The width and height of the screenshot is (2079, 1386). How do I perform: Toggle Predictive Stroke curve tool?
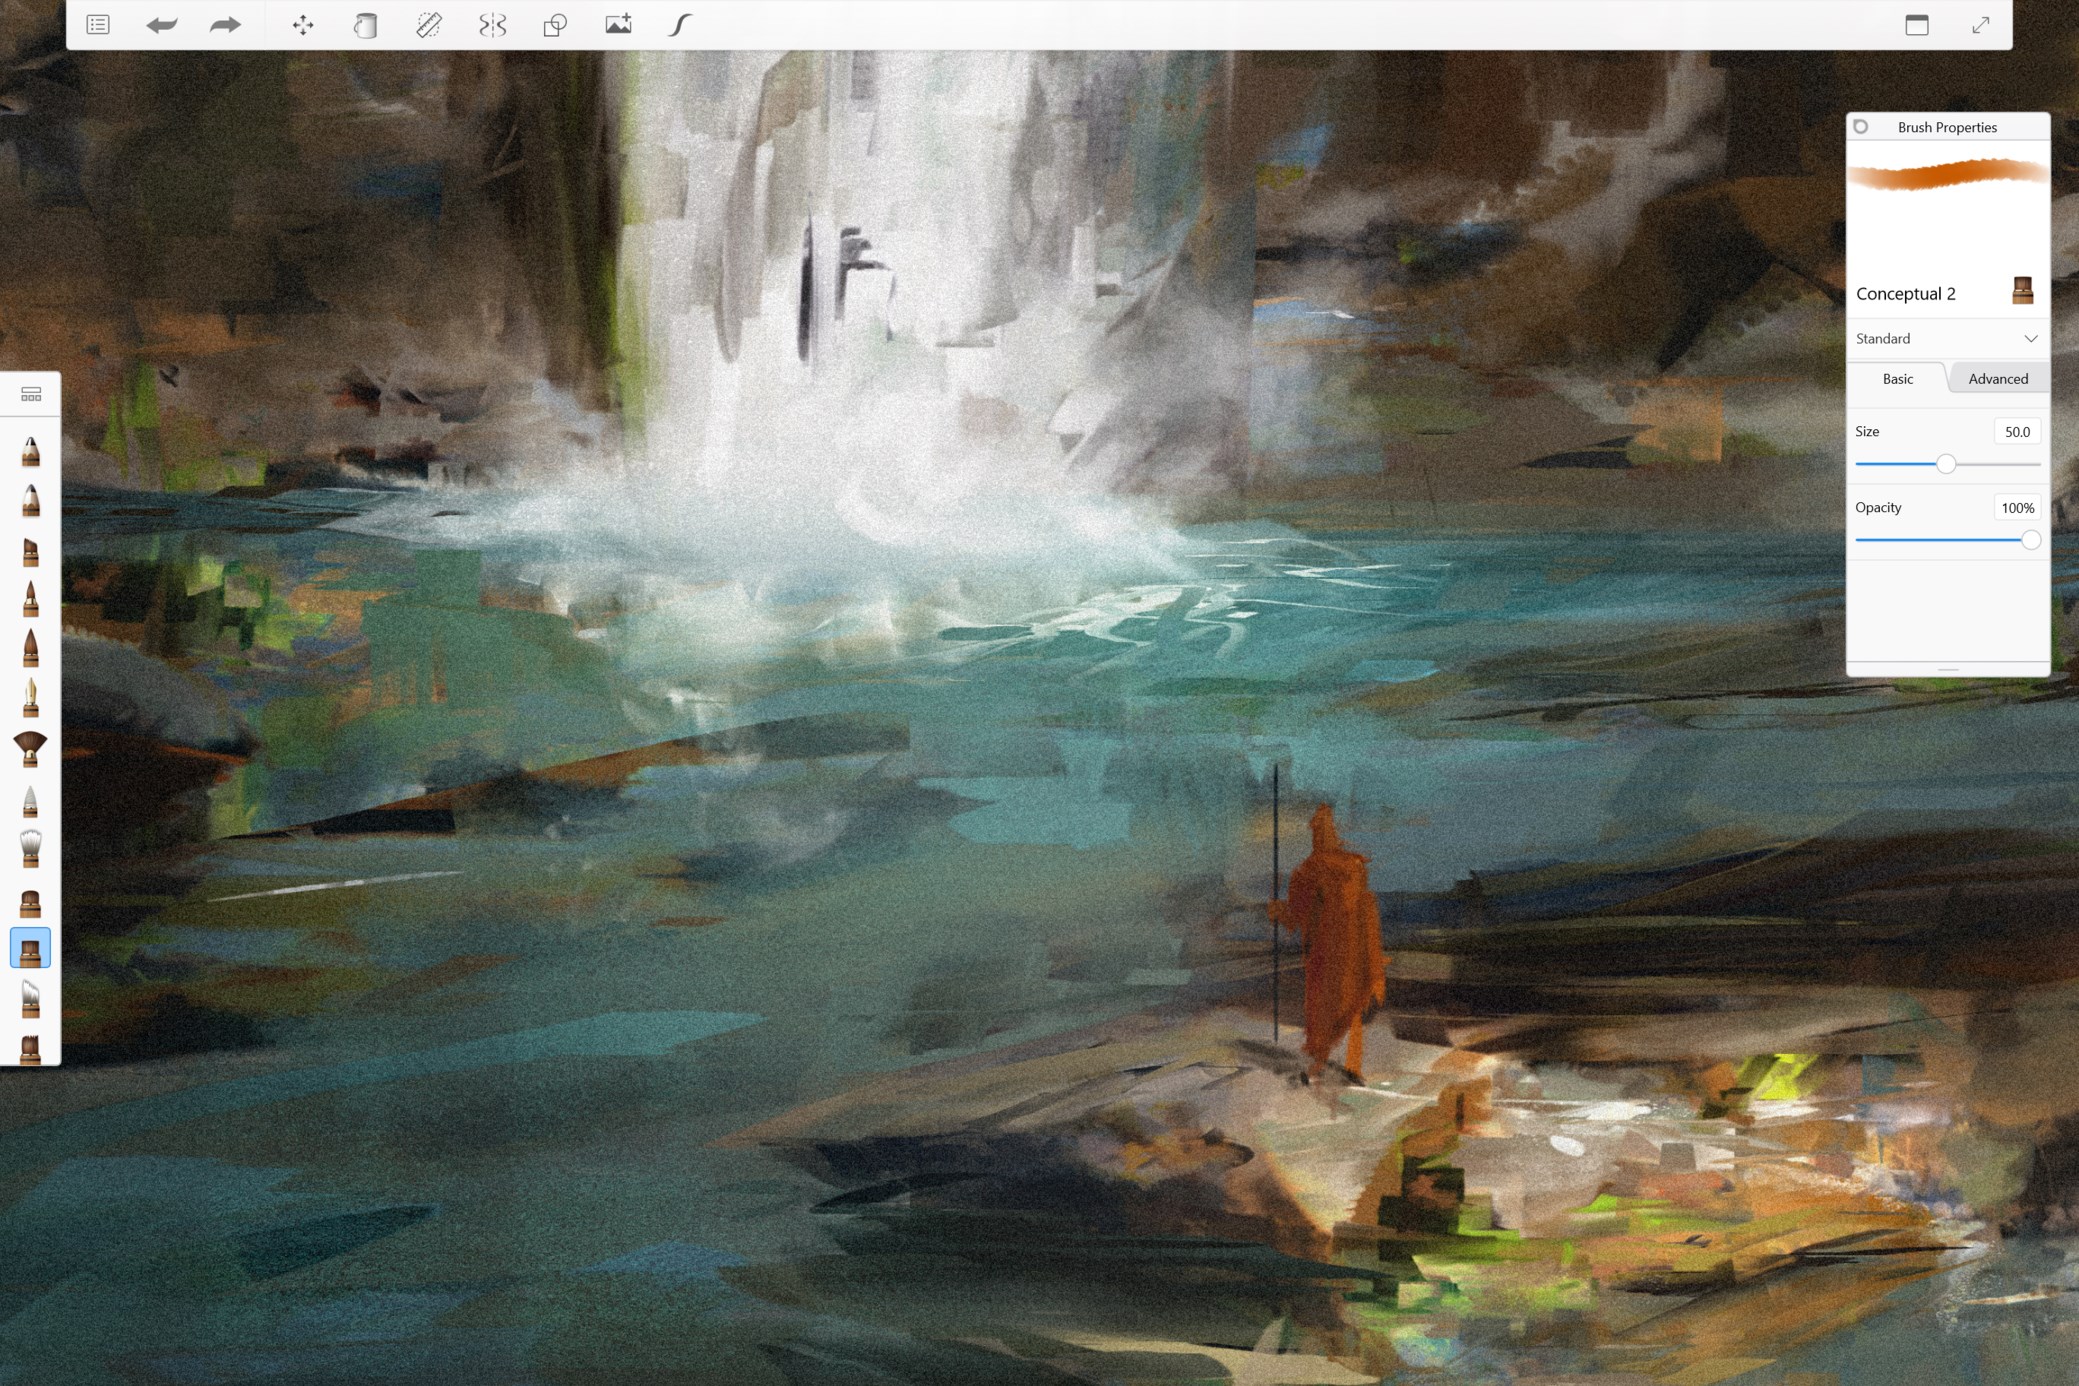click(x=680, y=25)
